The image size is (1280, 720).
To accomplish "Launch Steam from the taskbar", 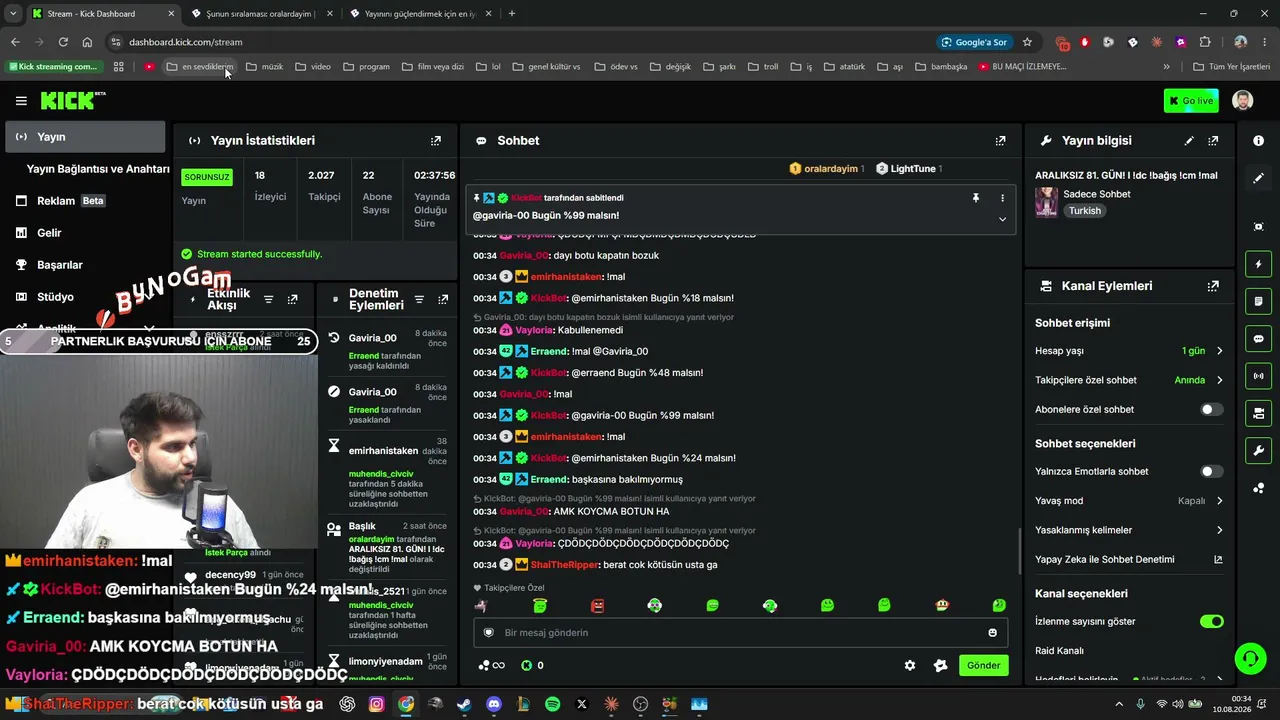I will (464, 704).
